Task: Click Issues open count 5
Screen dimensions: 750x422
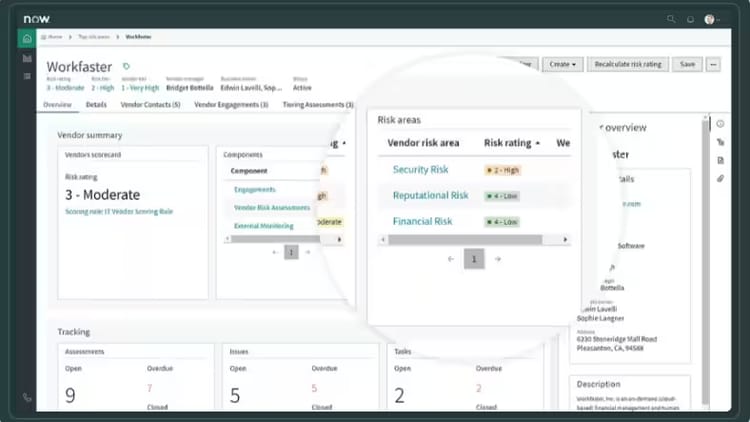Action: (235, 395)
